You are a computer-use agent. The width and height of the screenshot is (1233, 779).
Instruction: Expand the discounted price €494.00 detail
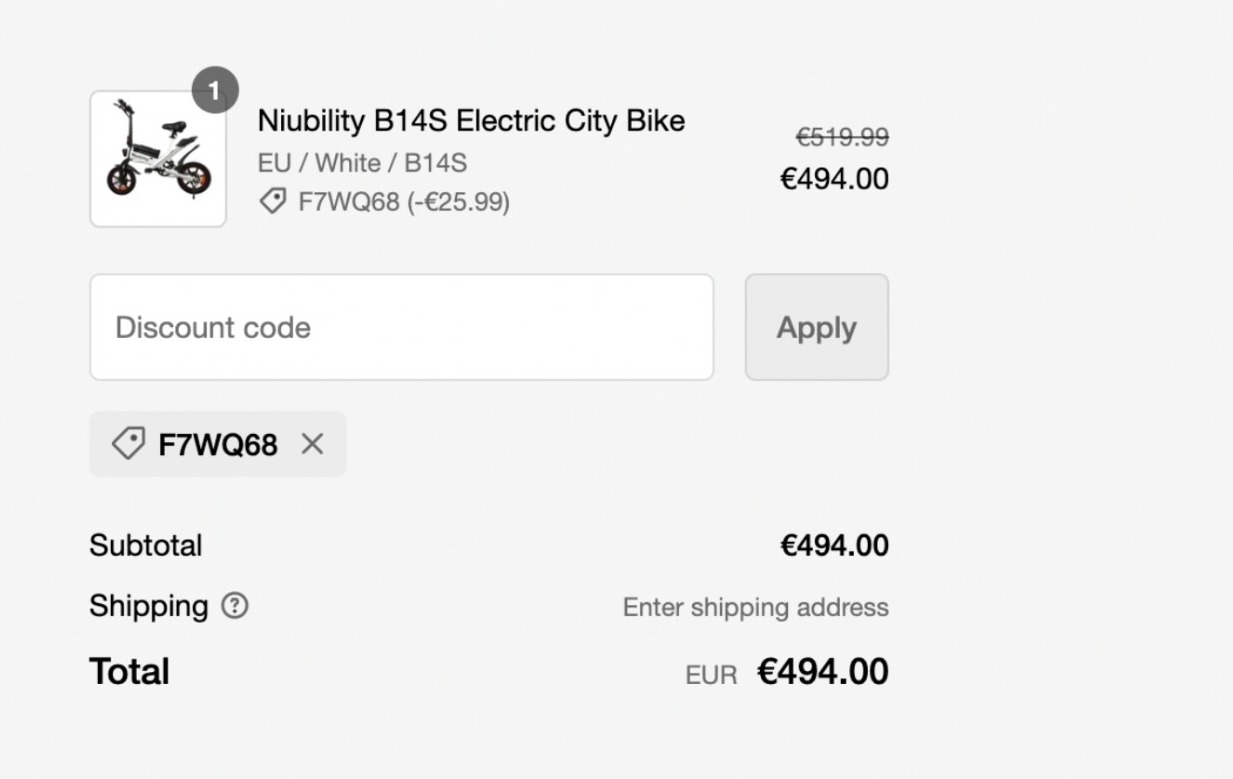pos(835,180)
